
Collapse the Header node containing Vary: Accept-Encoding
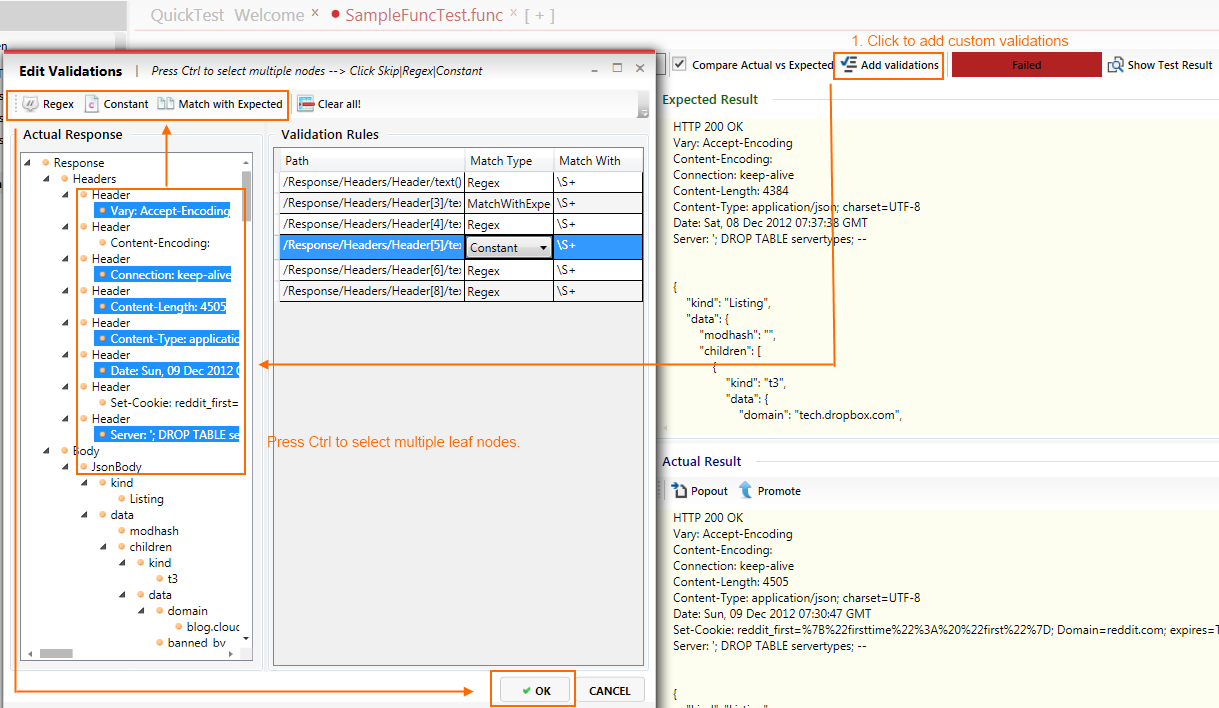(x=66, y=195)
